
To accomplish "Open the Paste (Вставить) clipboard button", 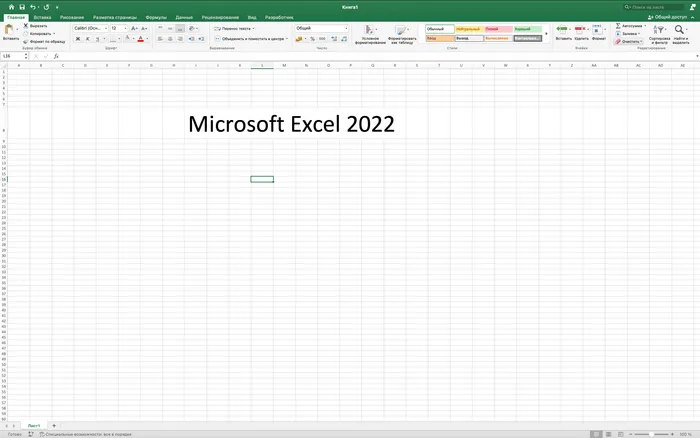I will (x=9, y=32).
